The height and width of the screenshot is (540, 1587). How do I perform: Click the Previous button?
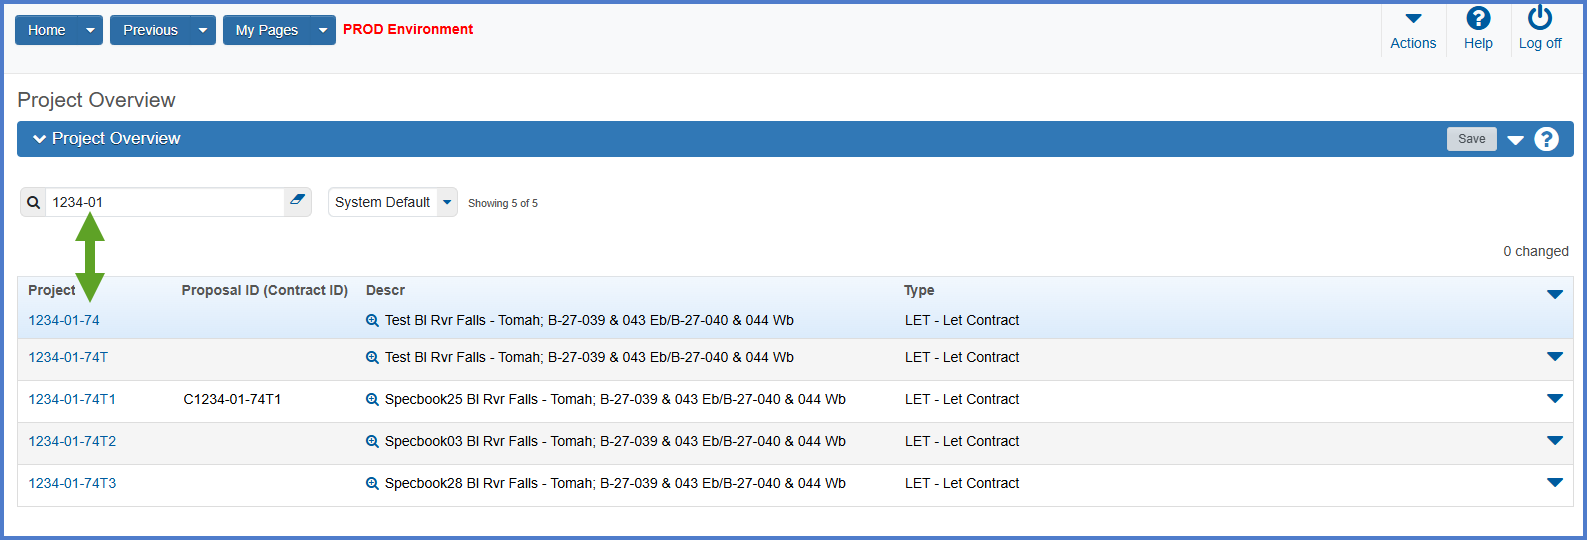pyautogui.click(x=150, y=30)
